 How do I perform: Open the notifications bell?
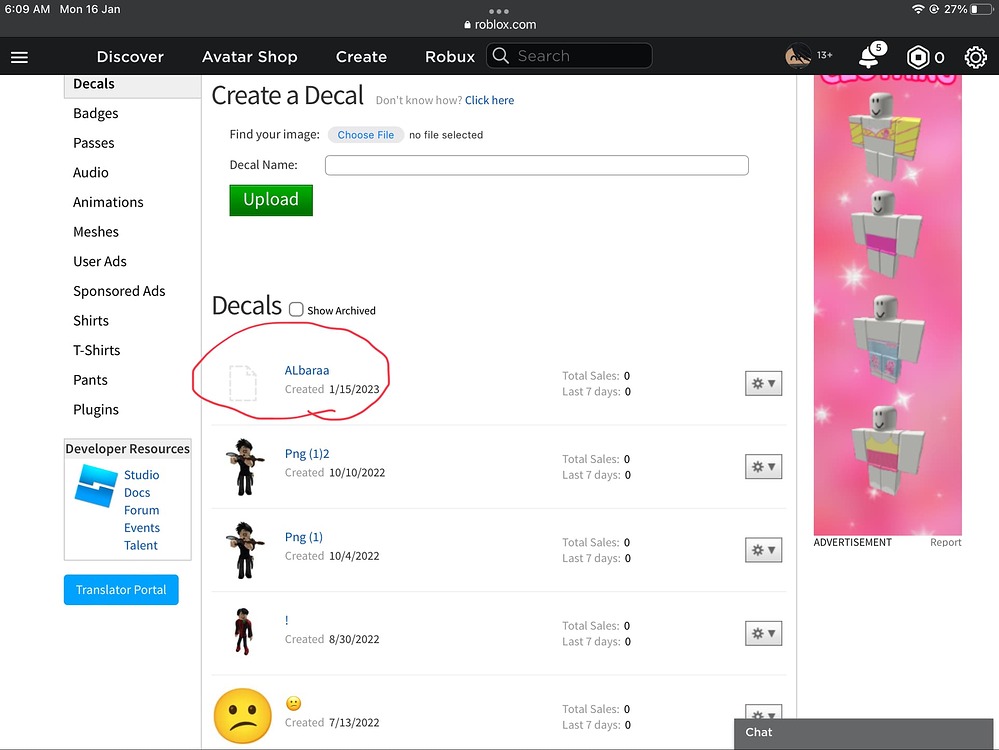[870, 56]
